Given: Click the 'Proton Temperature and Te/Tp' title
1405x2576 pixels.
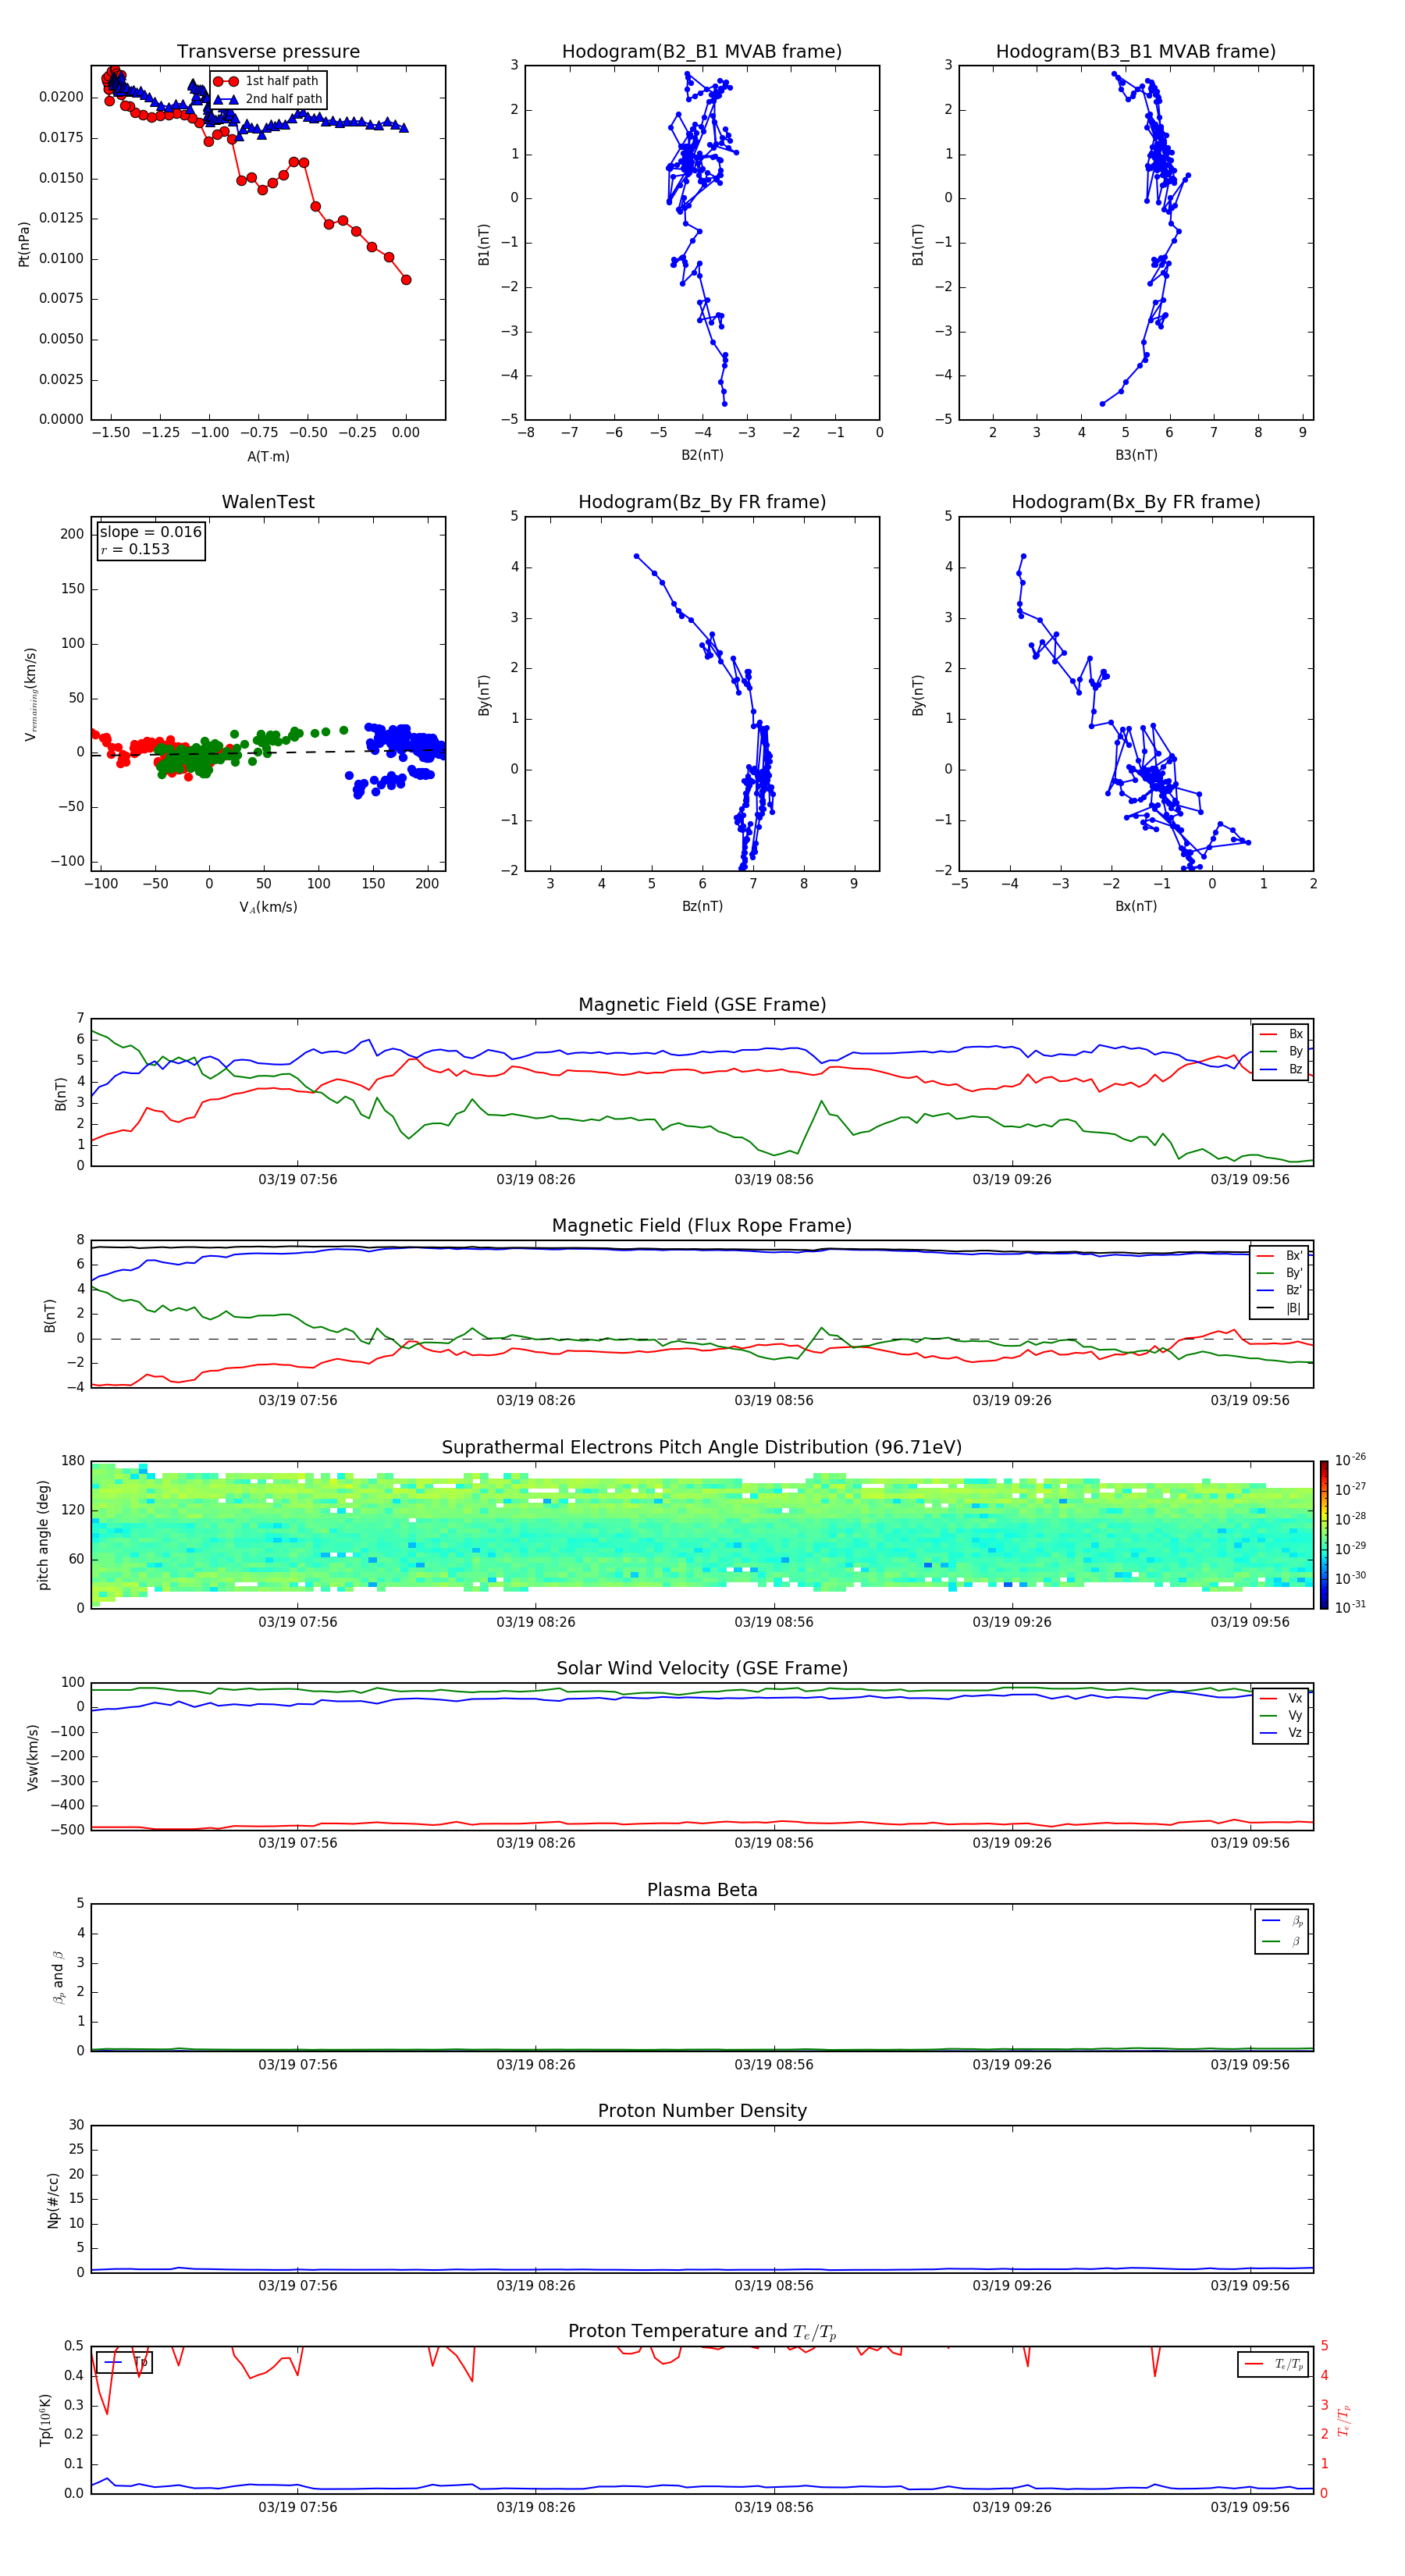Looking at the screenshot, I should pos(702,2331).
